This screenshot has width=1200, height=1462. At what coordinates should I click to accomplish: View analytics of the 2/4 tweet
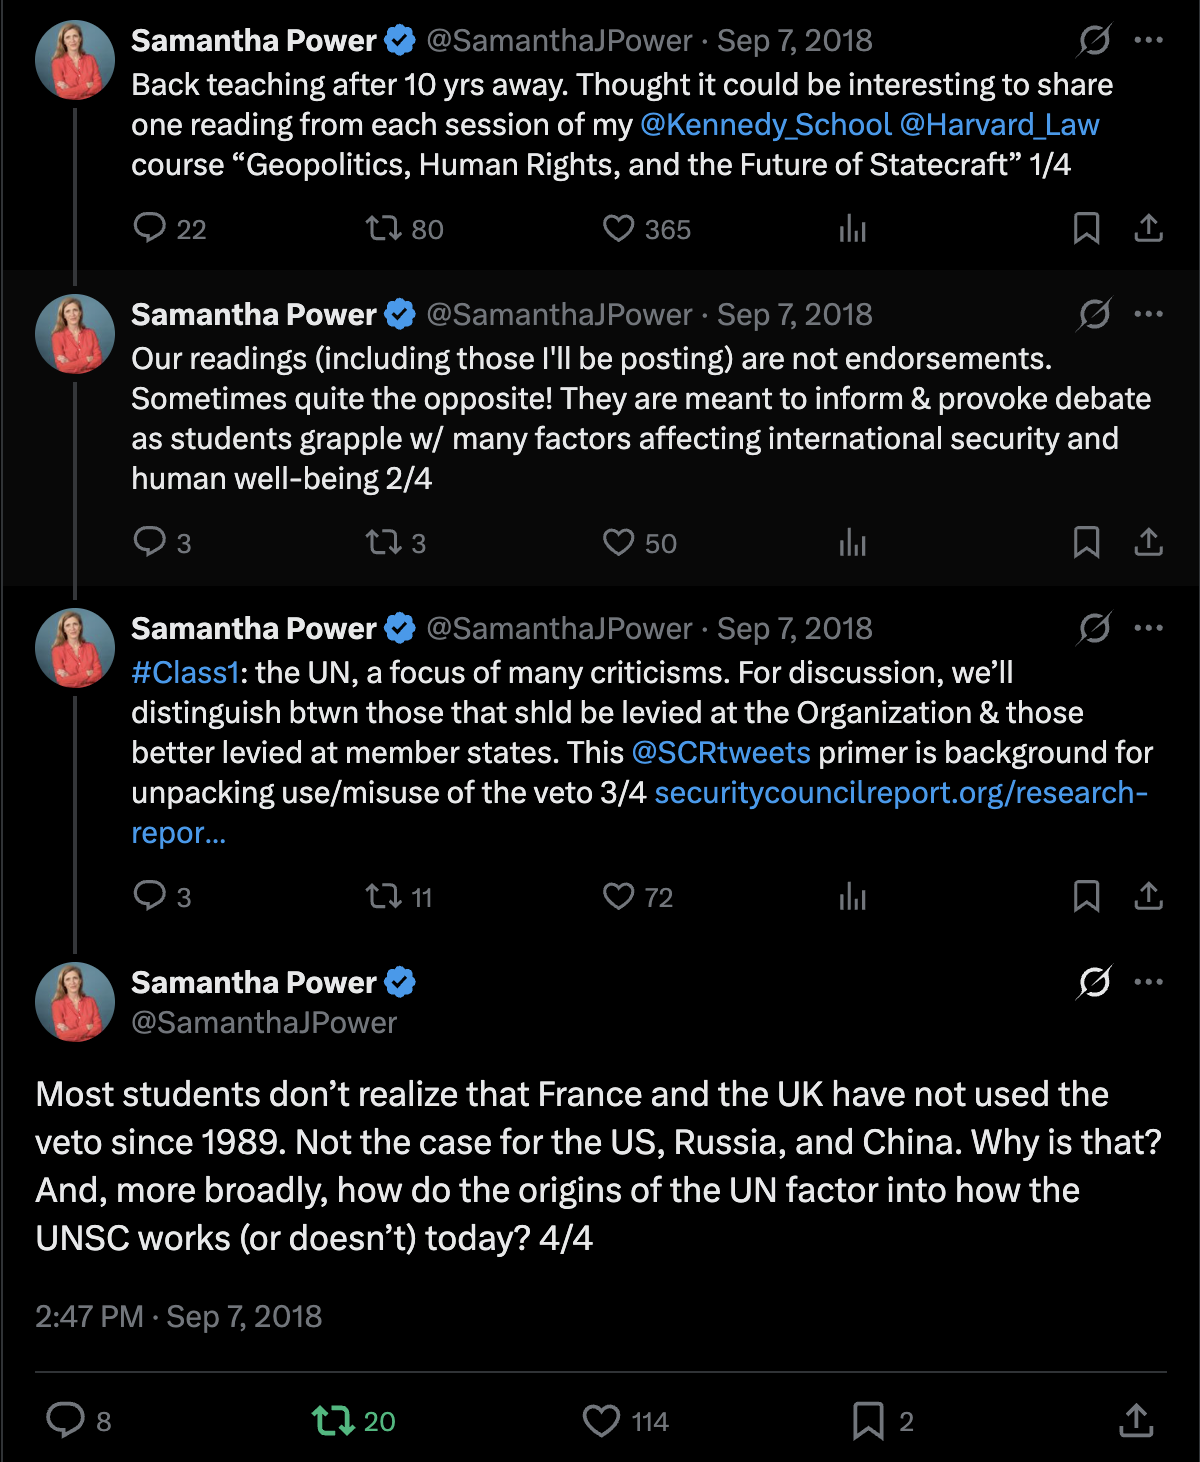tap(852, 542)
